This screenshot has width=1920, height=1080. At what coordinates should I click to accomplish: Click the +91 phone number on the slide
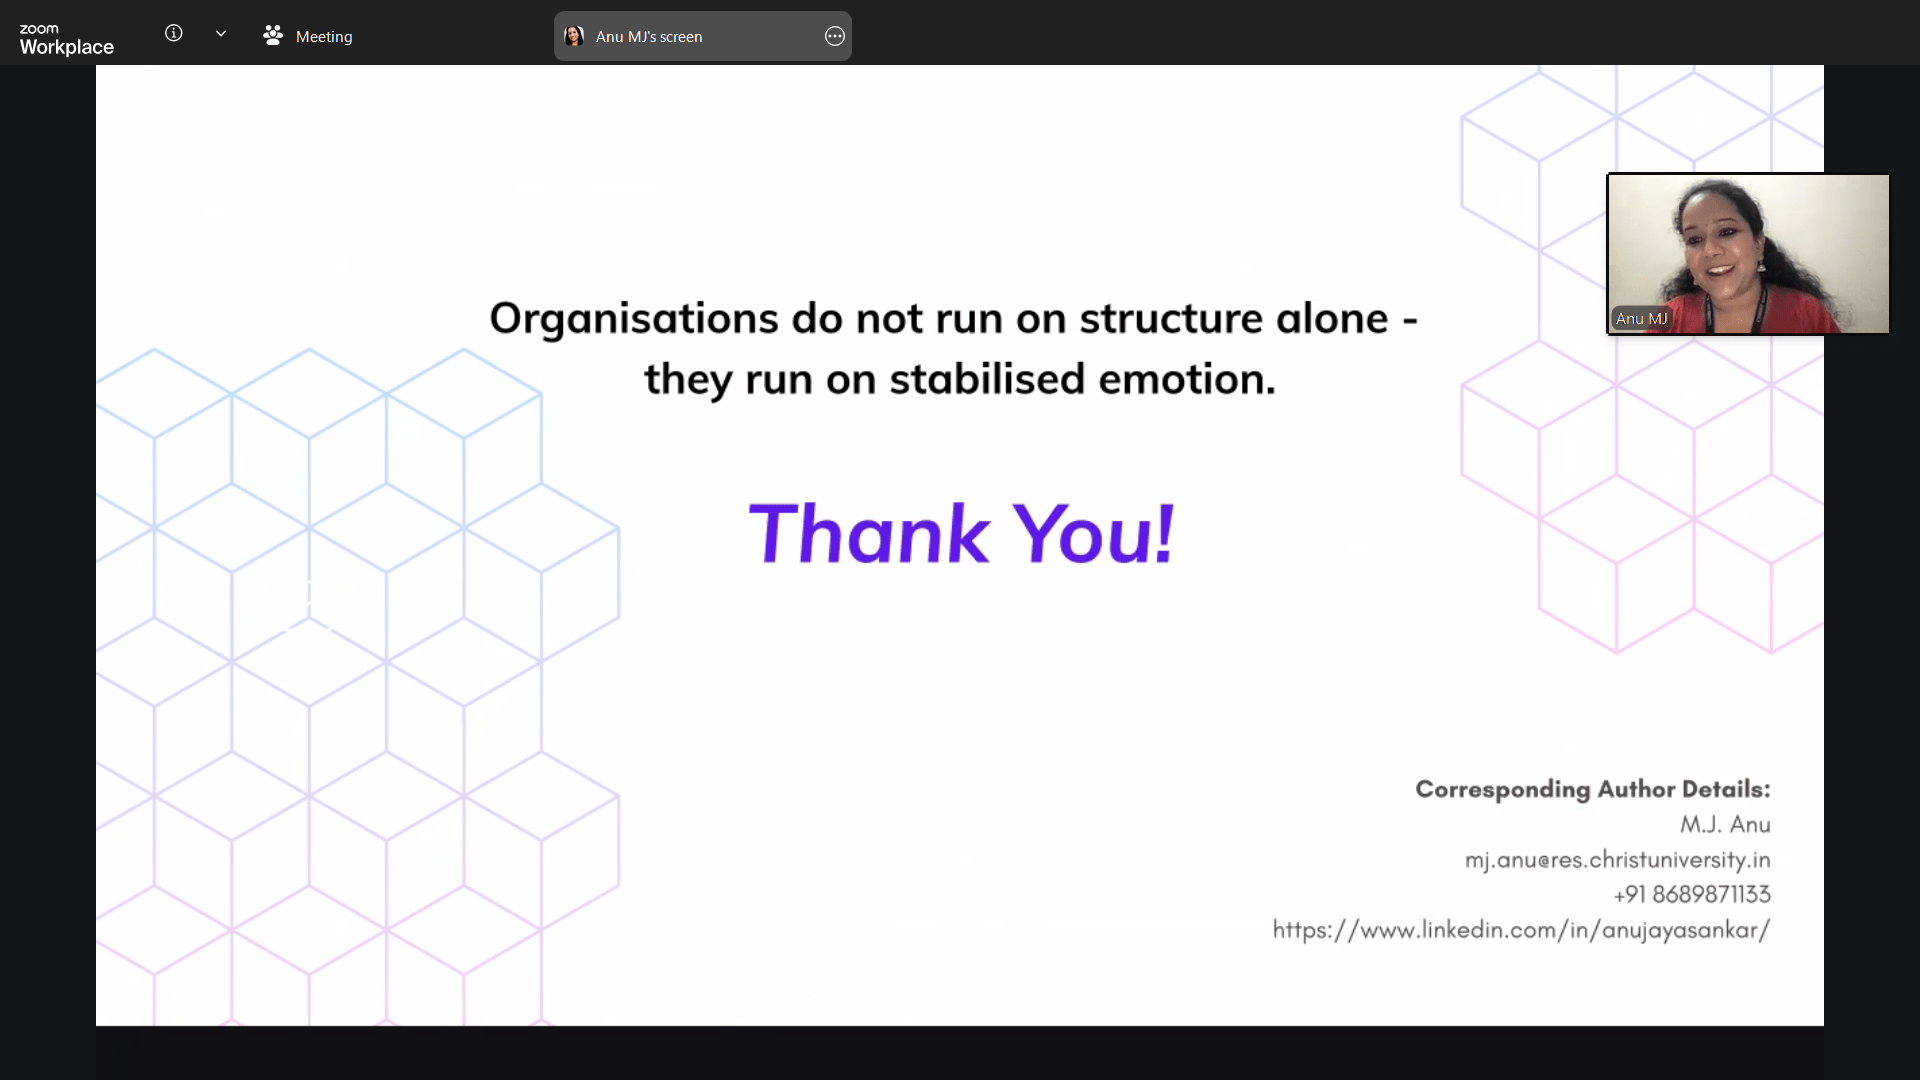pos(1691,894)
